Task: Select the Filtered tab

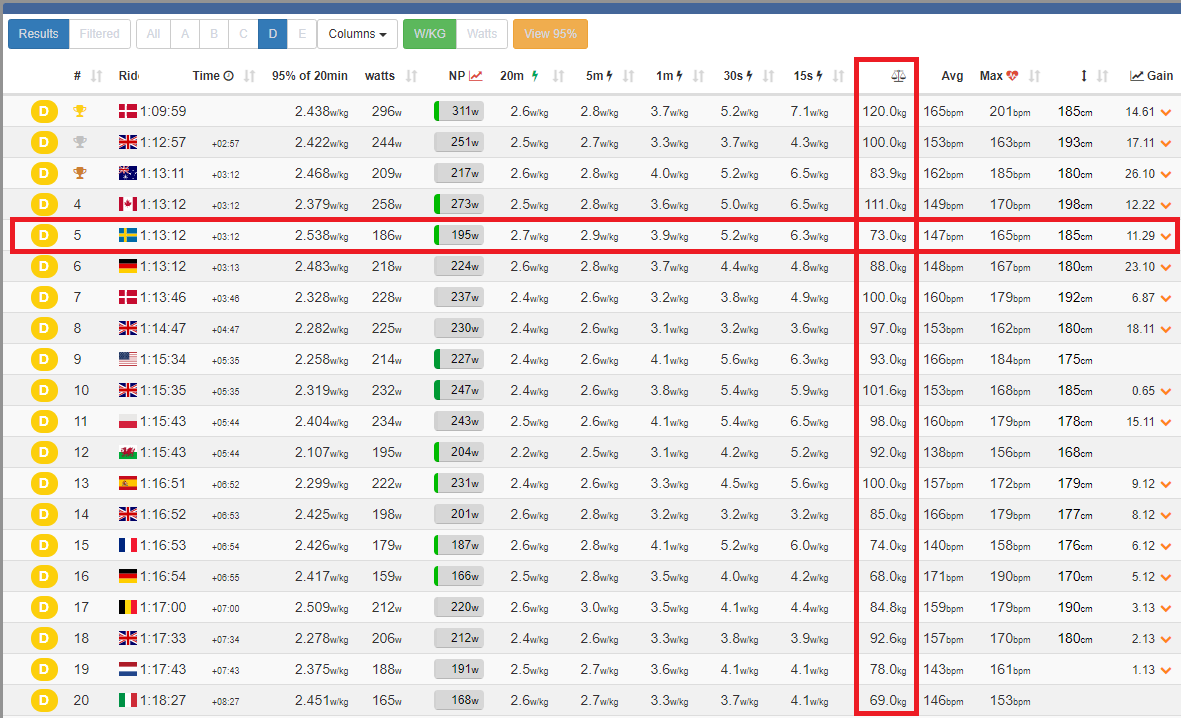Action: pyautogui.click(x=99, y=34)
